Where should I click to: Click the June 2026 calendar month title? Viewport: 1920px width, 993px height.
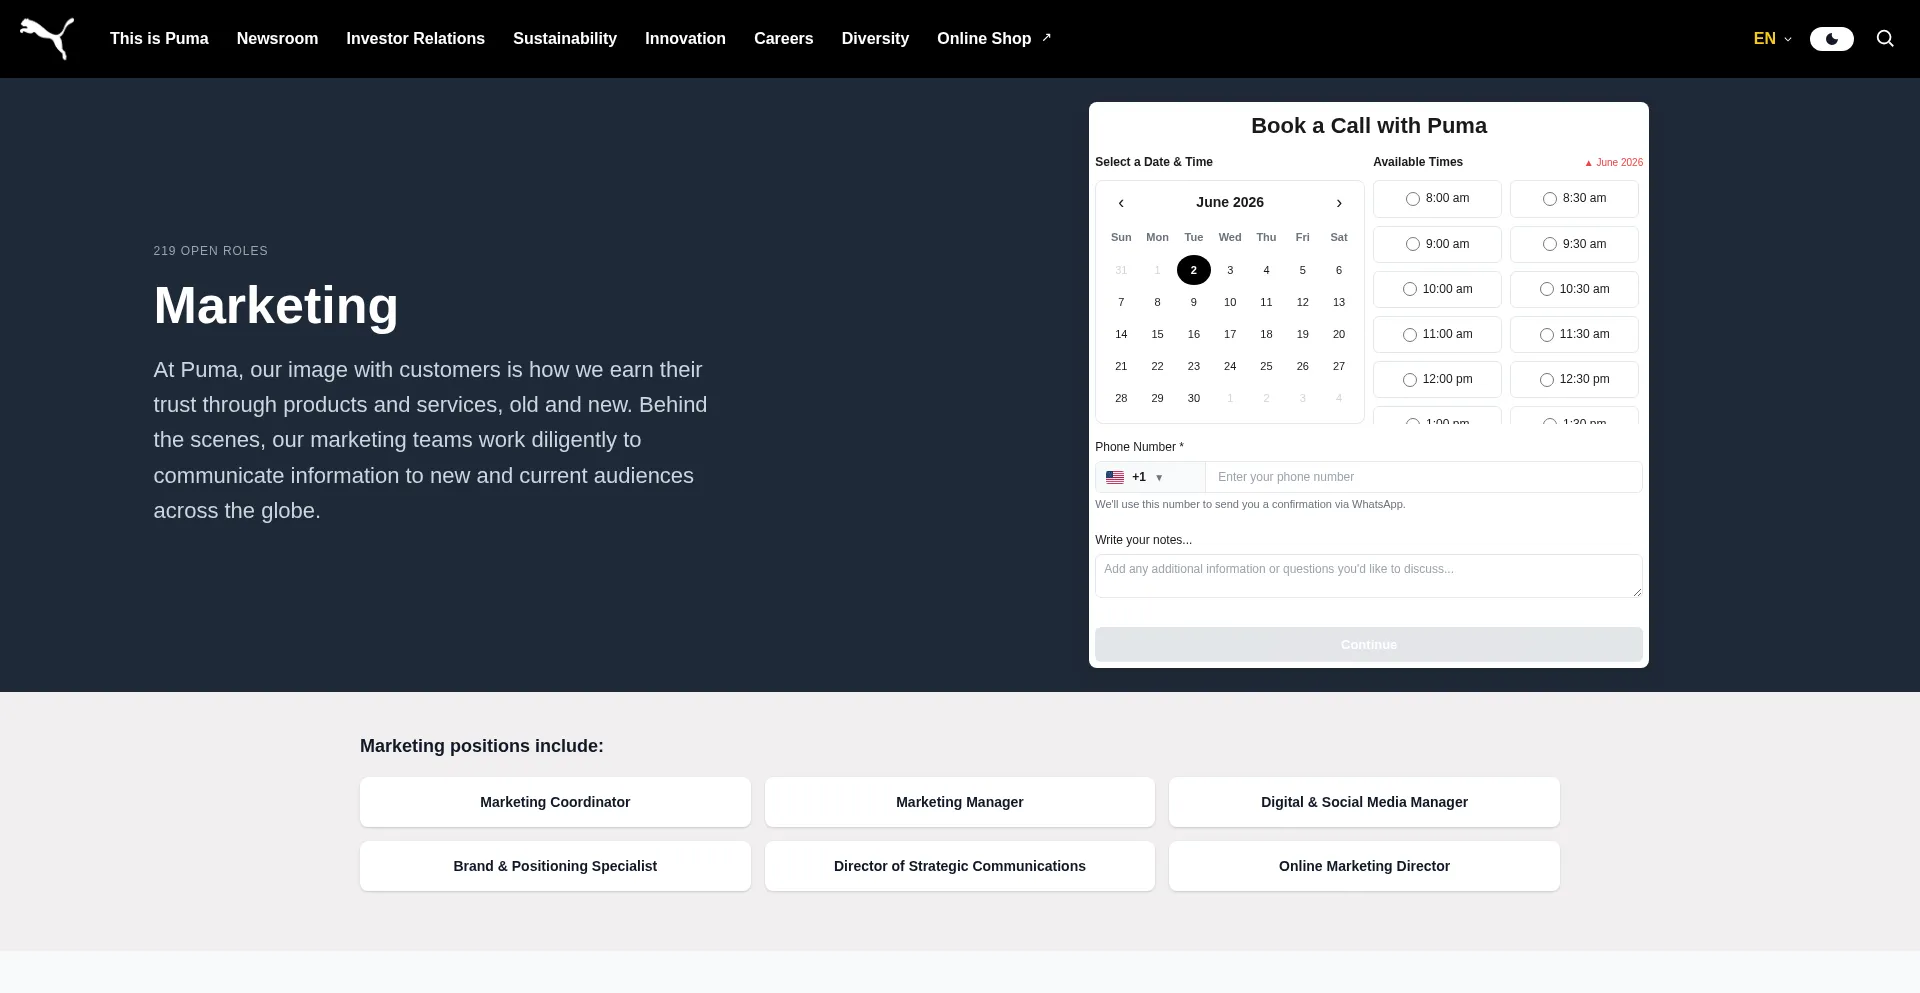tap(1230, 202)
